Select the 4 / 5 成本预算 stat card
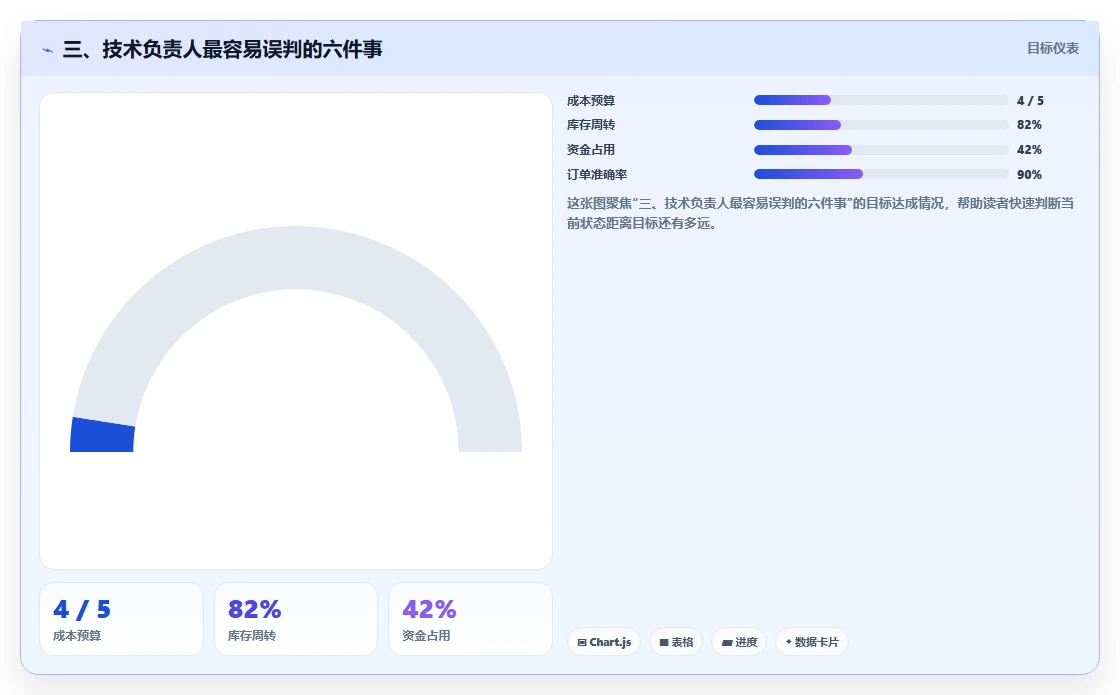The image size is (1120, 695). click(121, 619)
